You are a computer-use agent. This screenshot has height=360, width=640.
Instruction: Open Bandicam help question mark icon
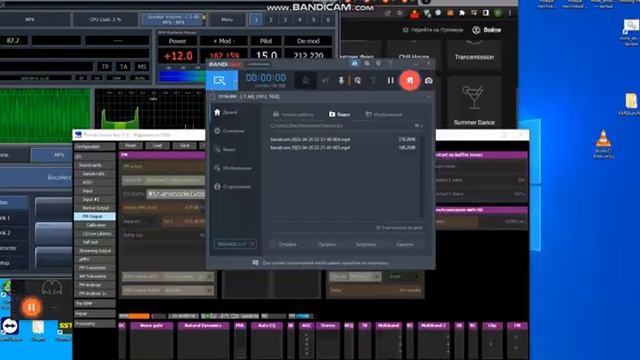point(390,64)
